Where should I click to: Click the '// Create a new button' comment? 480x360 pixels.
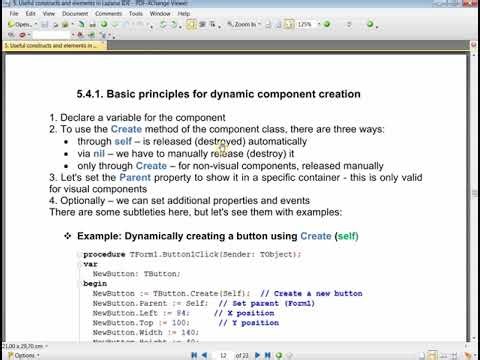click(311, 293)
